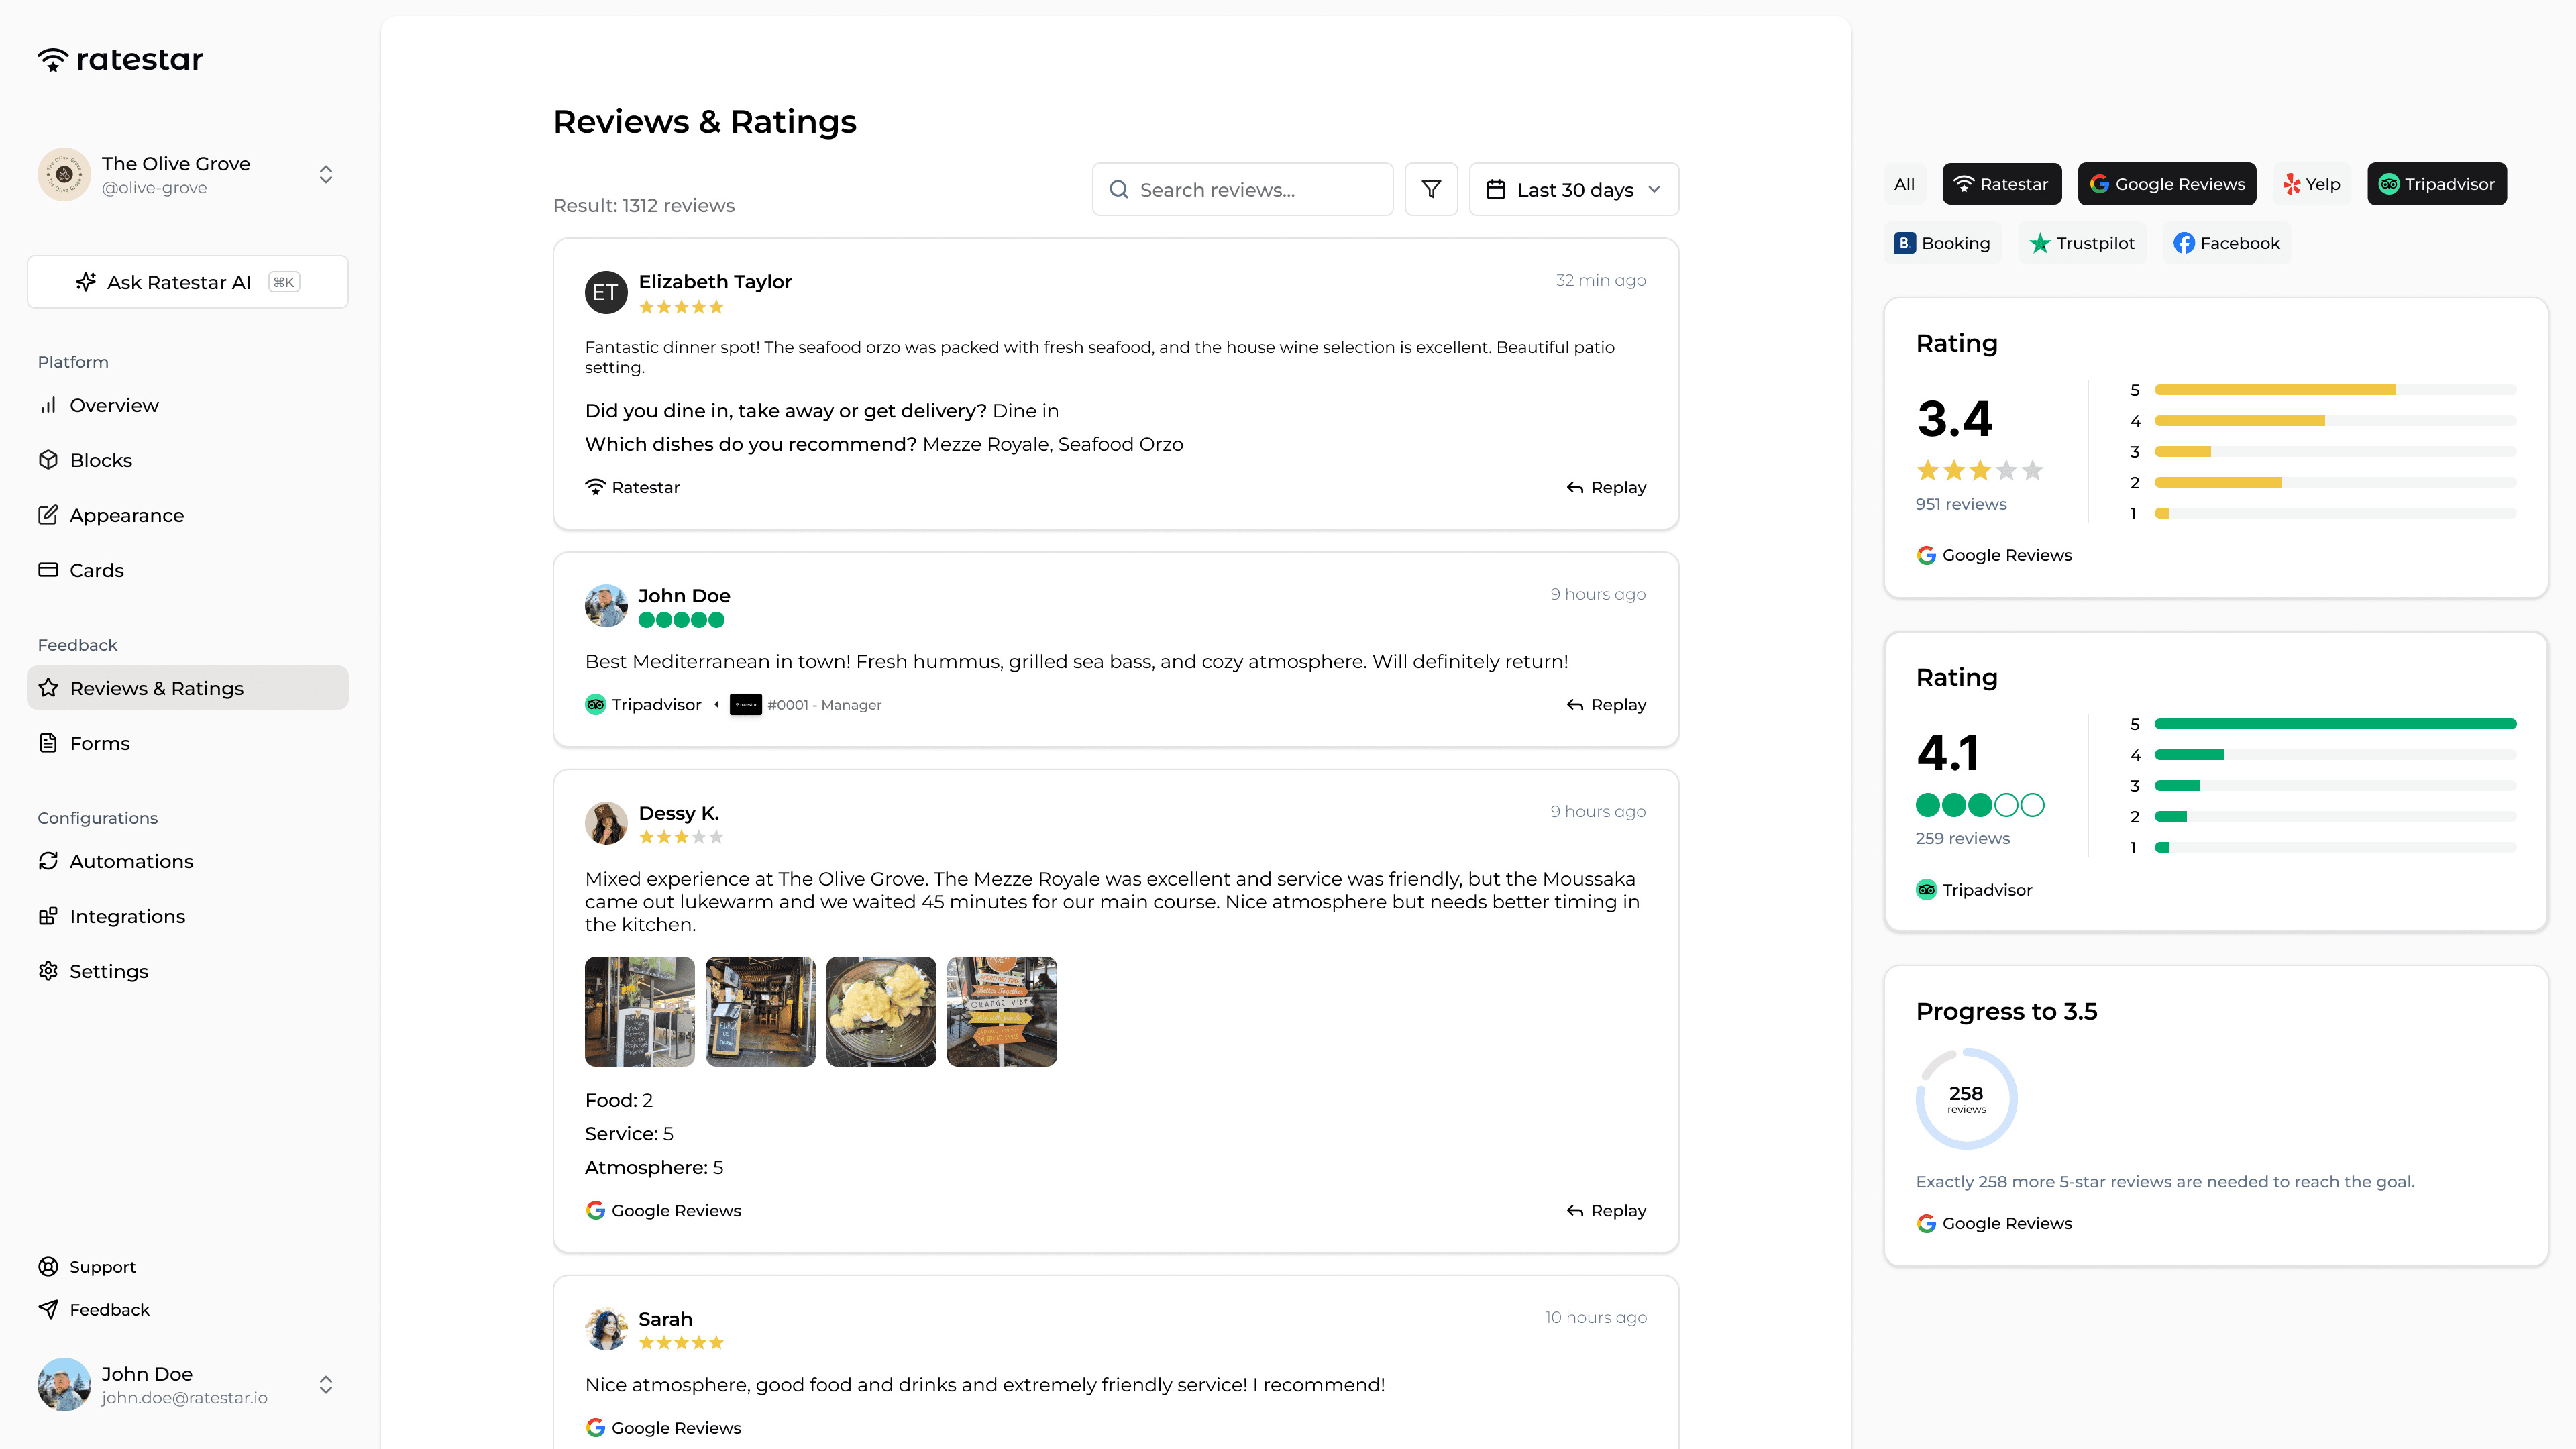Click Ask Ratestar AI button
Image resolution: width=2576 pixels, height=1449 pixels.
point(187,282)
